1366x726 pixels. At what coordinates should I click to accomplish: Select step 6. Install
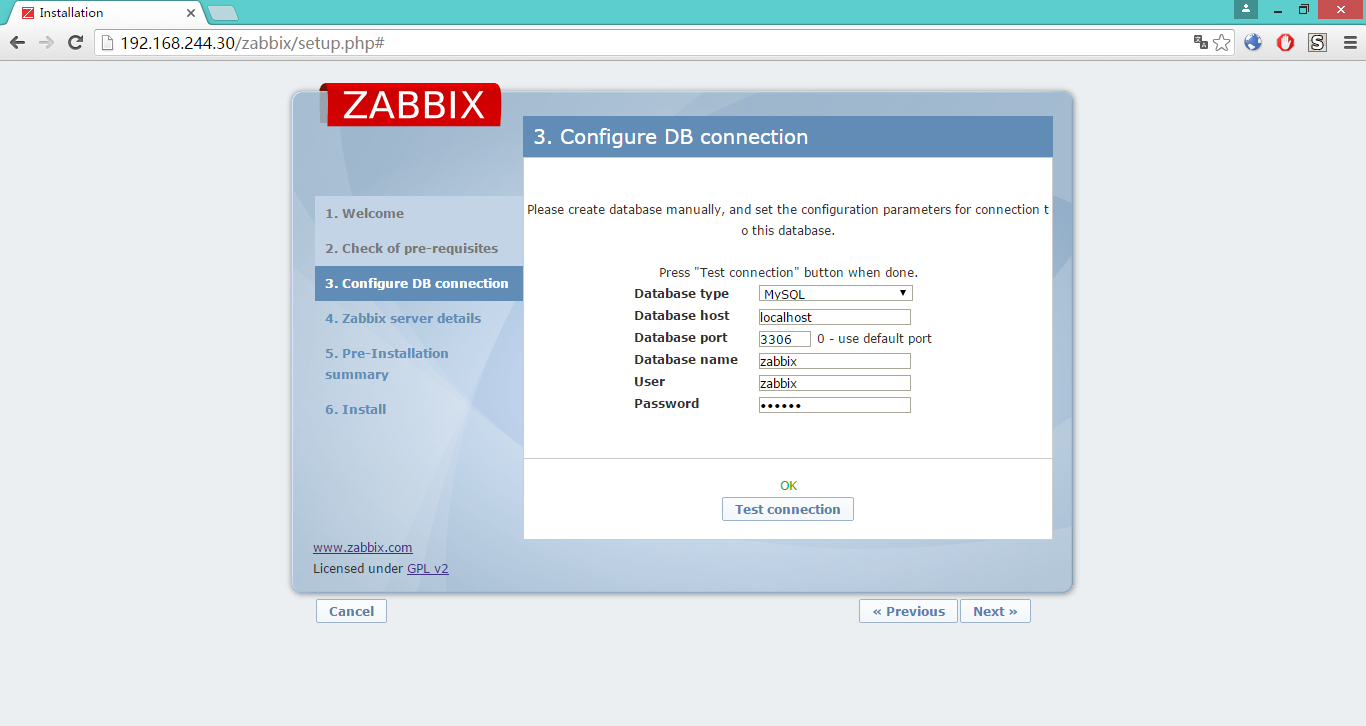pos(355,409)
